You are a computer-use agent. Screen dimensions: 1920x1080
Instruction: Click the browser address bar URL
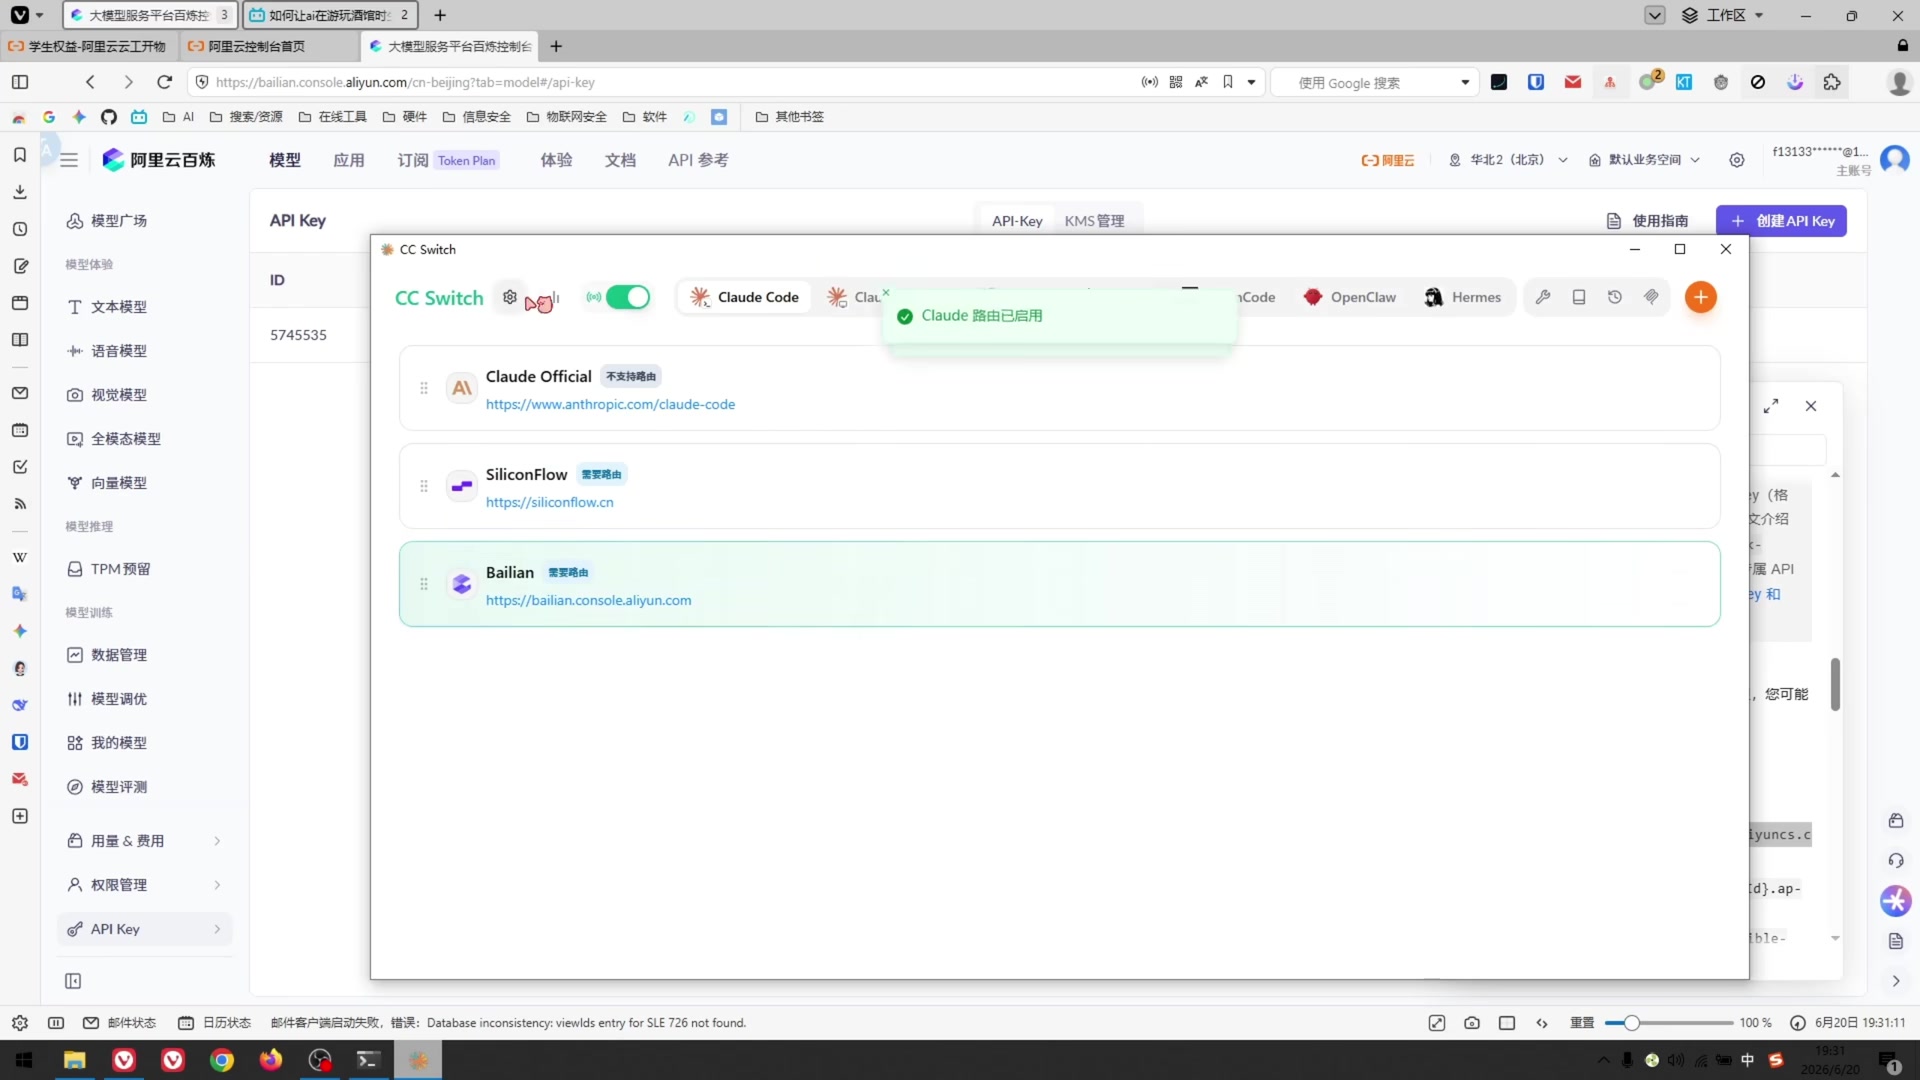pyautogui.click(x=405, y=82)
